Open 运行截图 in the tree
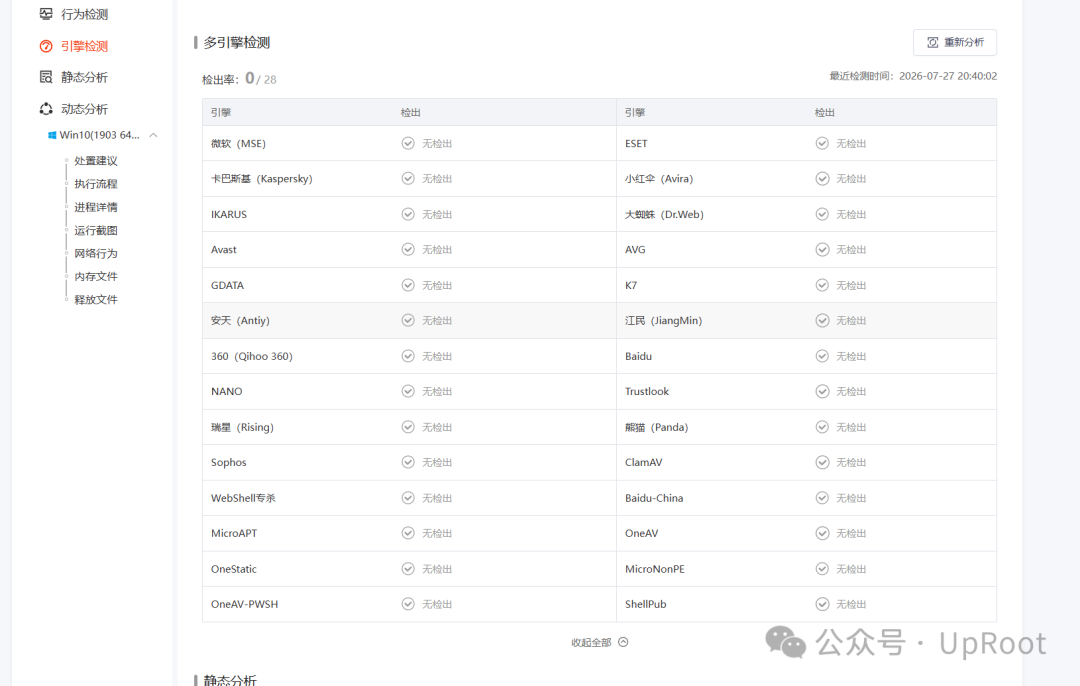 coord(96,230)
